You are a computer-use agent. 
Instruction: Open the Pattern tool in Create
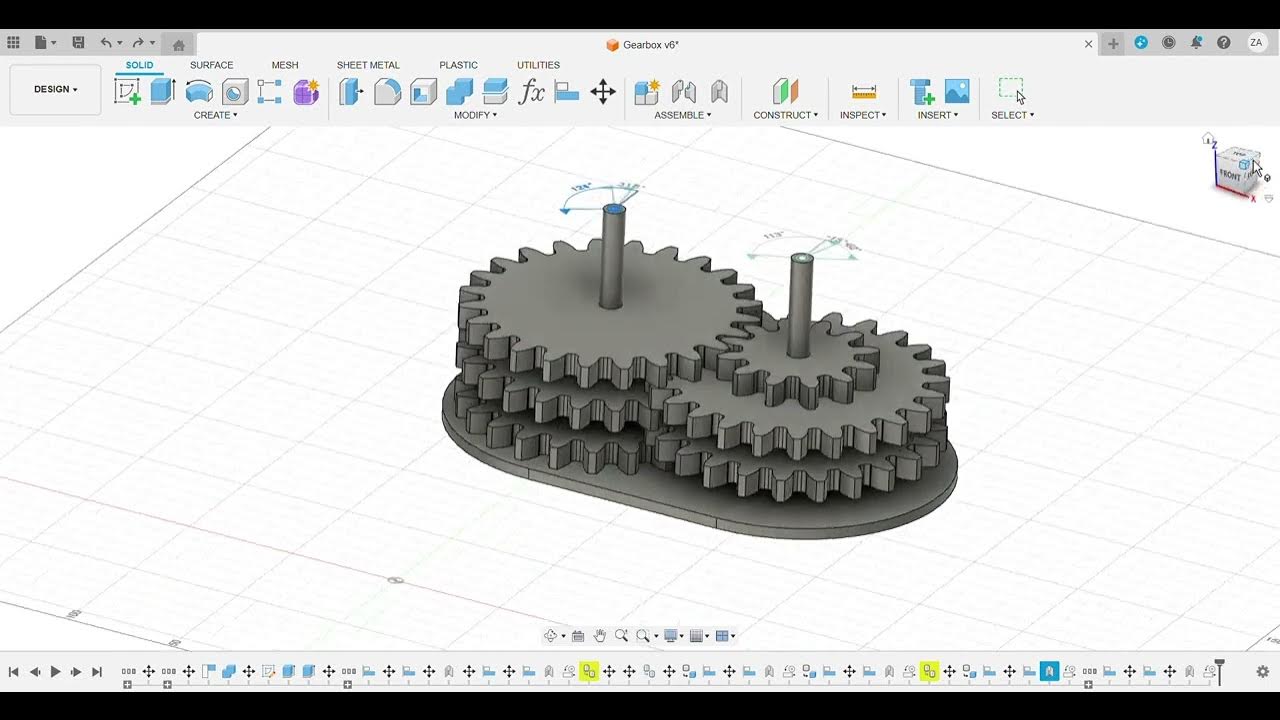(269, 92)
